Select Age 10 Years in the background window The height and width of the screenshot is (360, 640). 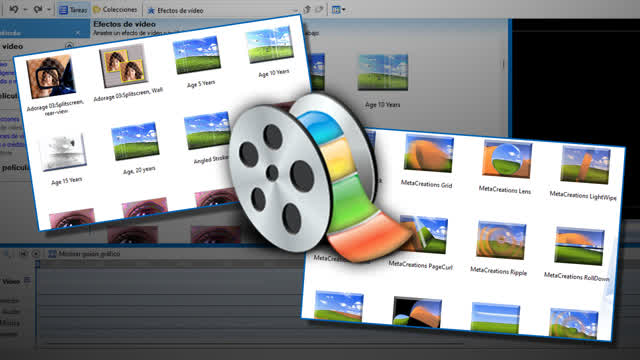[383, 72]
